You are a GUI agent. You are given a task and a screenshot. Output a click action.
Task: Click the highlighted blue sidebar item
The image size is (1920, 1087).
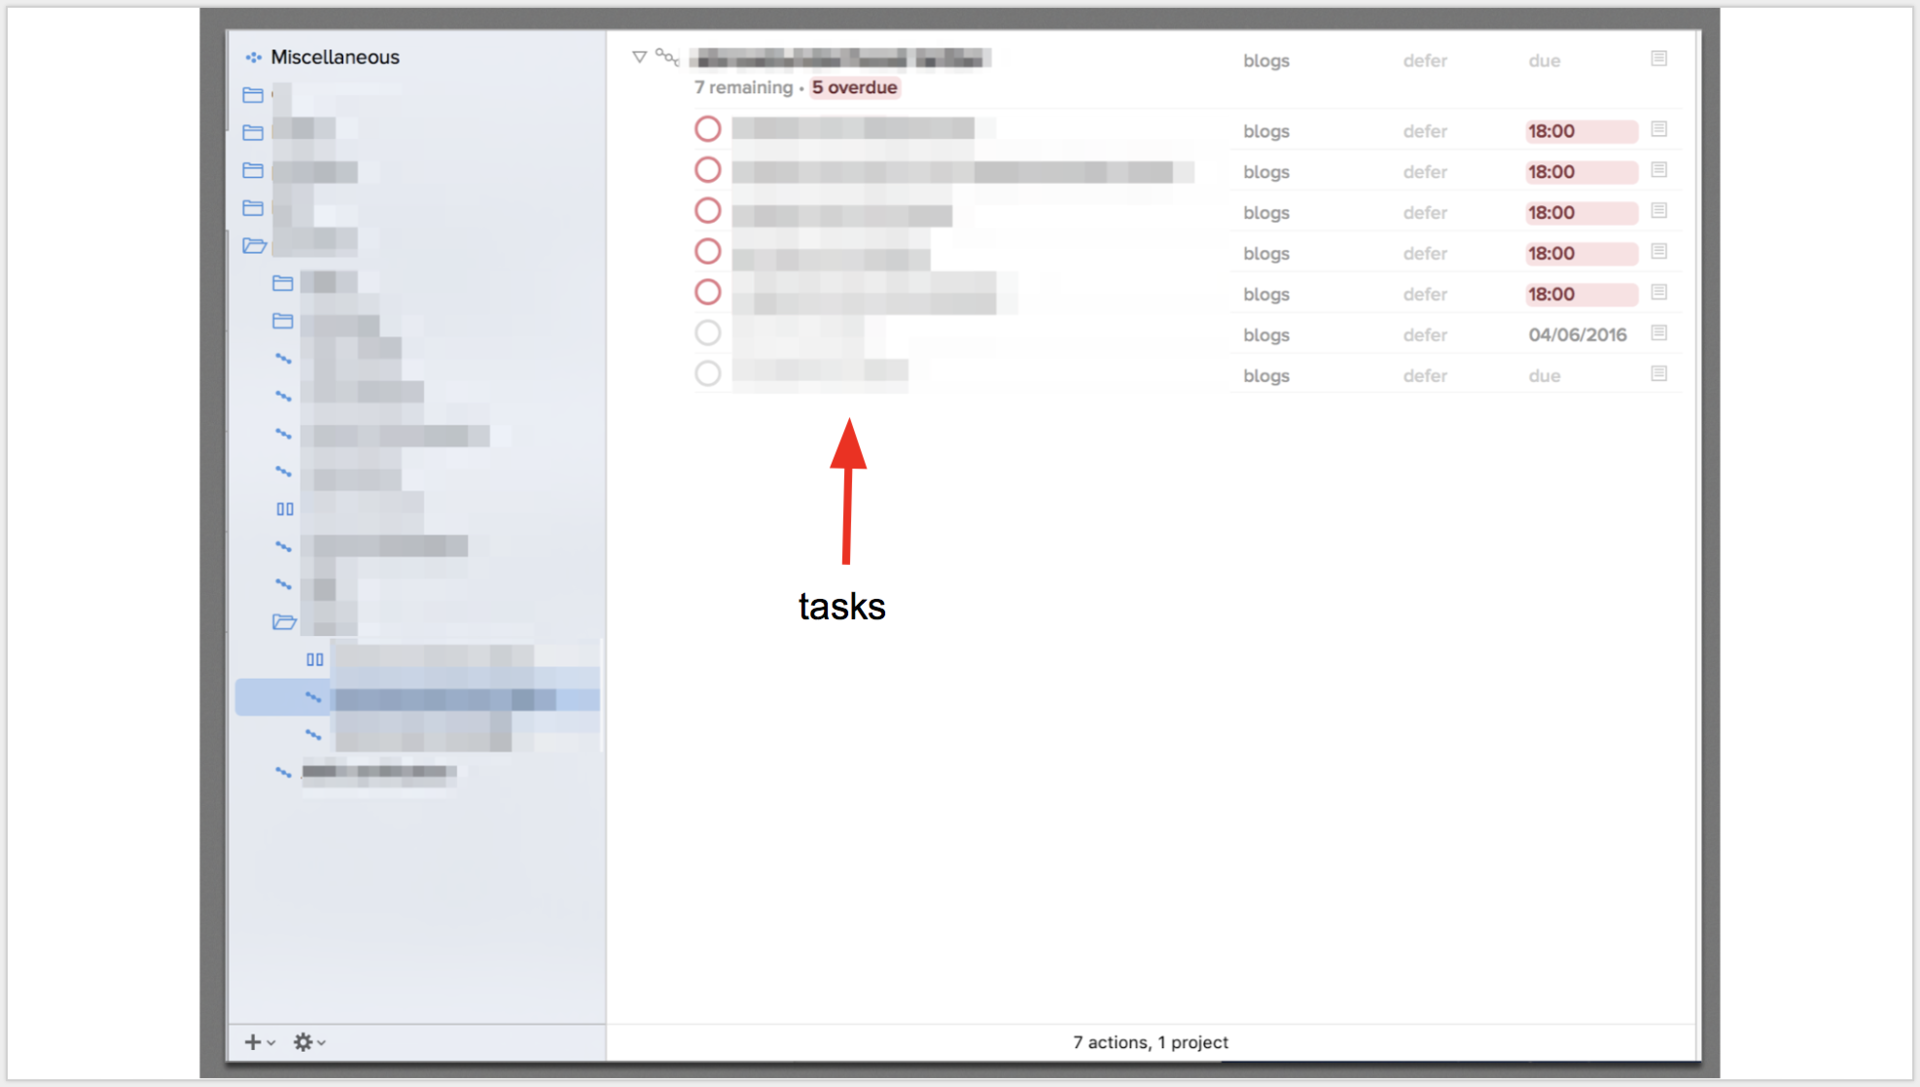(415, 697)
